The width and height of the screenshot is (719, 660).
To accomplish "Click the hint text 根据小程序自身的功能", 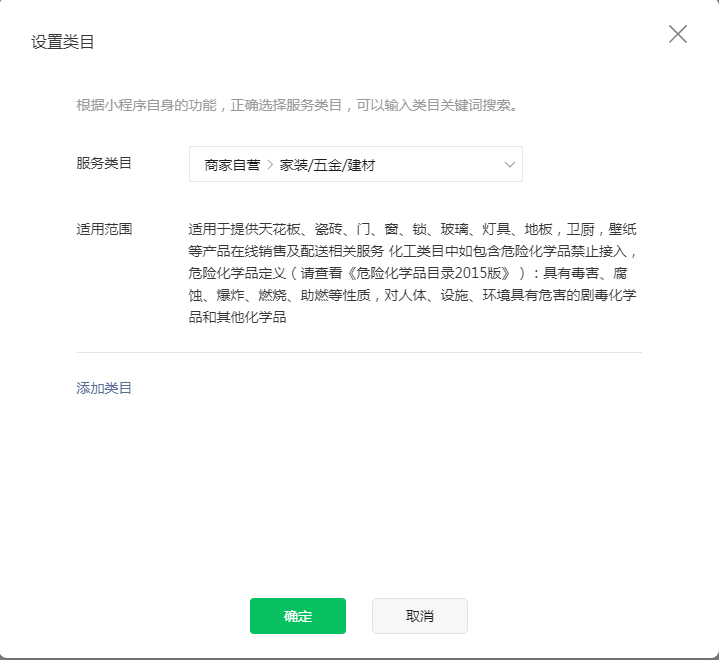I will [146, 105].
